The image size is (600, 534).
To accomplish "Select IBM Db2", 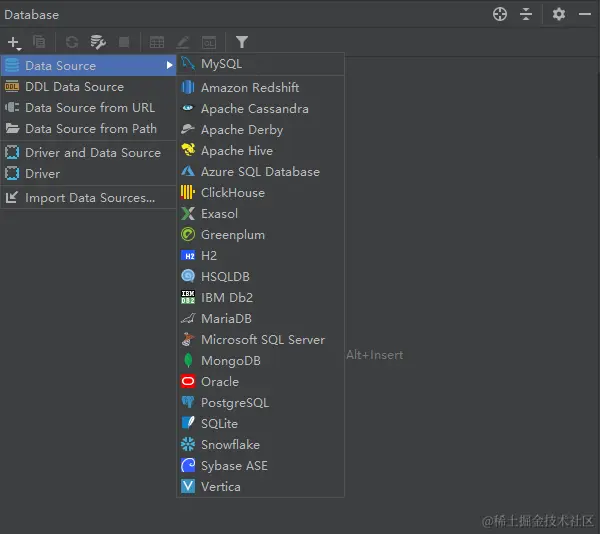I will pyautogui.click(x=260, y=298).
